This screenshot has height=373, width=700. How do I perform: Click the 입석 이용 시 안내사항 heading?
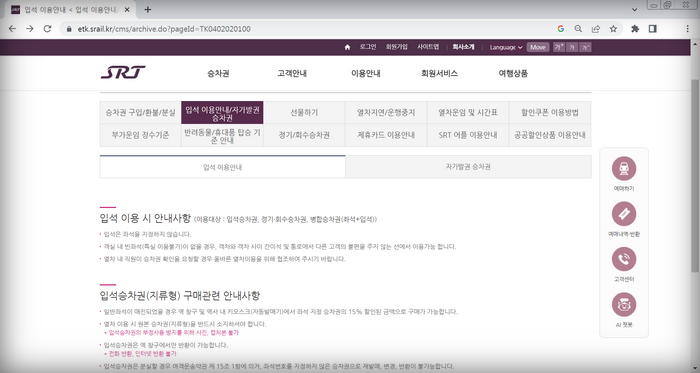pos(145,218)
